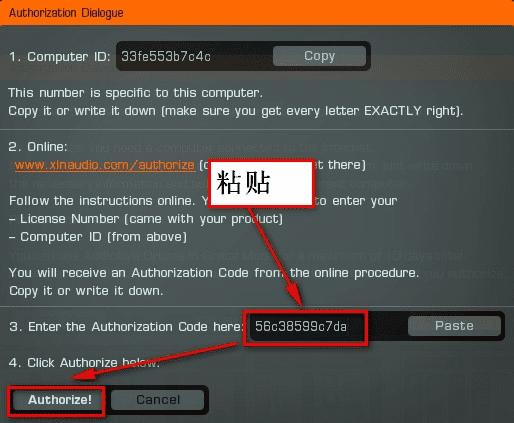Select the Computer ID value field
514x423 pixels.
point(194,56)
